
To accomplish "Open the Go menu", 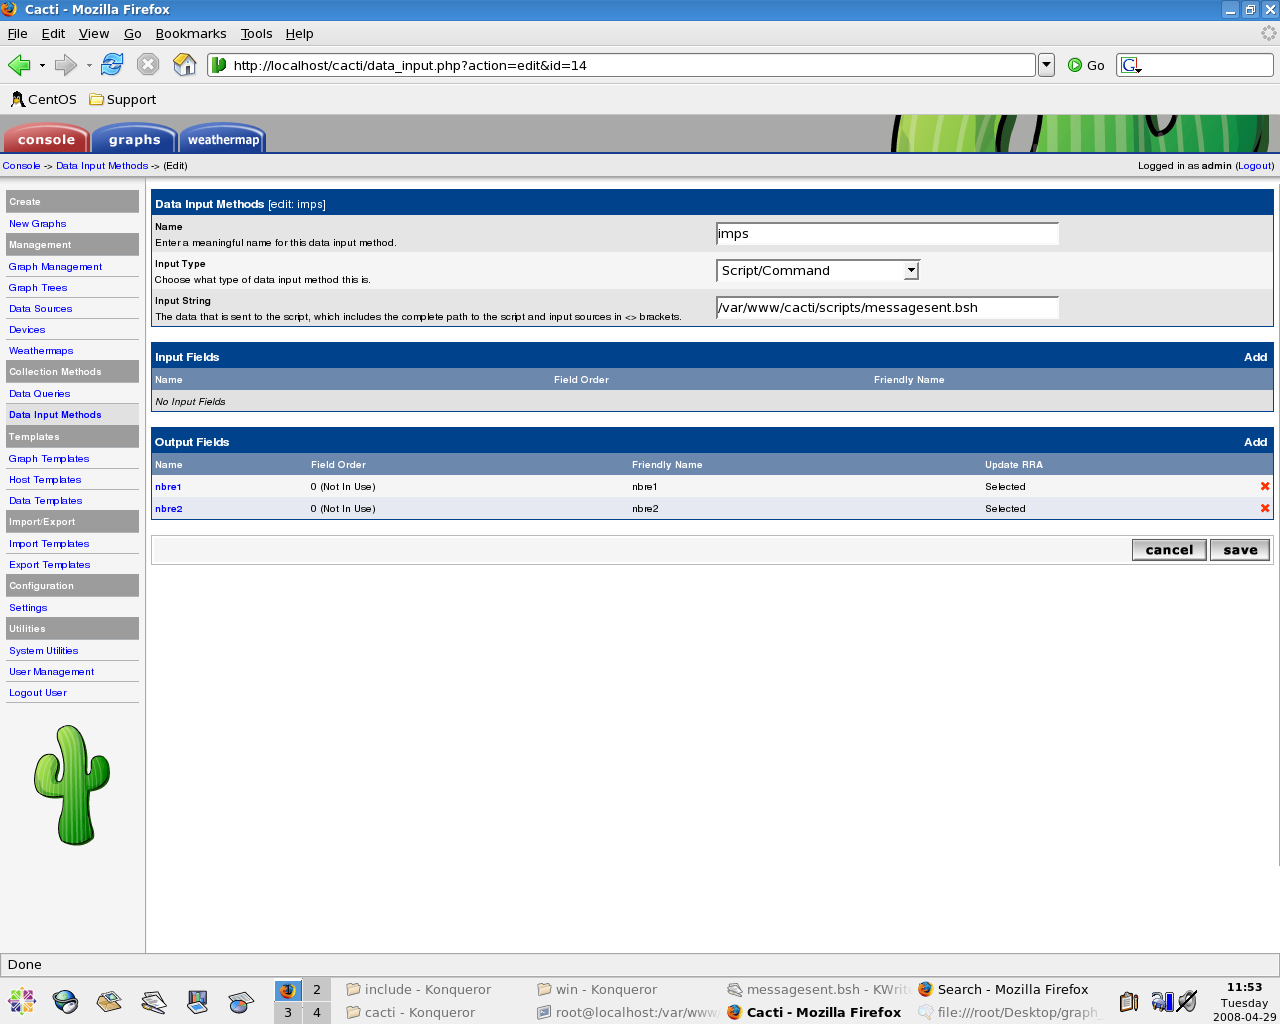I will tap(132, 33).
